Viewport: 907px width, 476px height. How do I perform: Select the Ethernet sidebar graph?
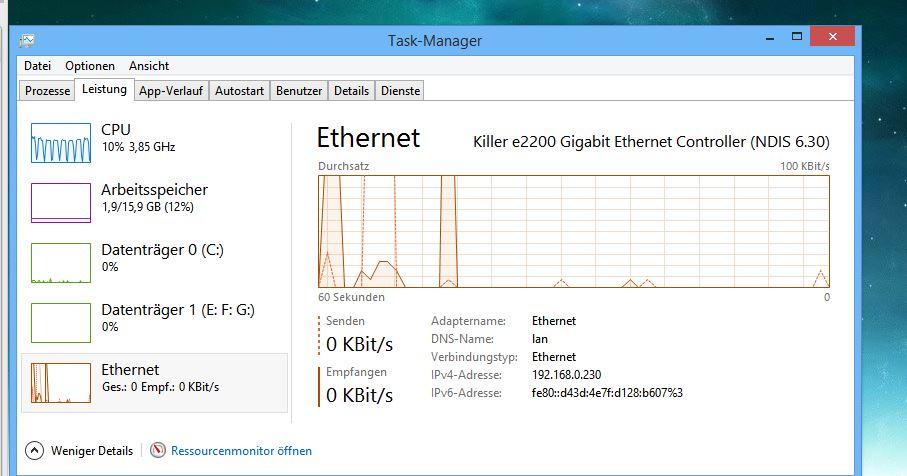click(60, 382)
